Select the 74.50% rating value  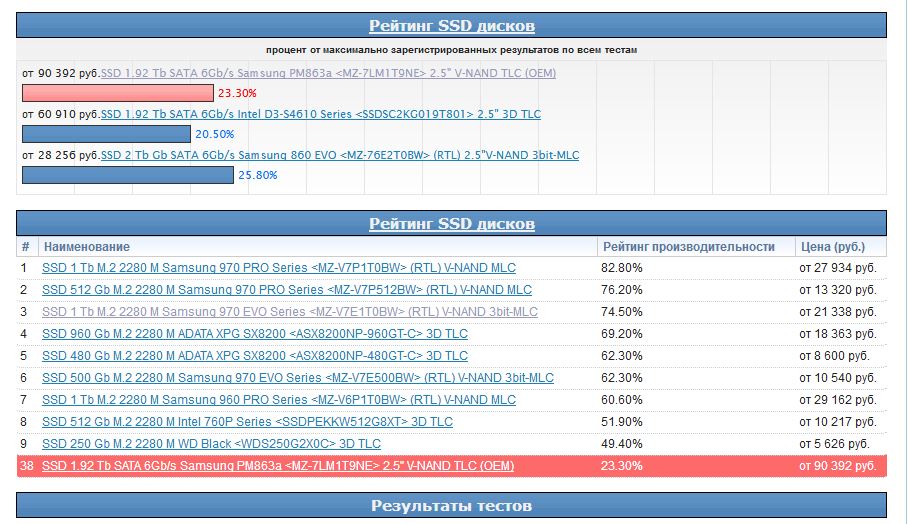click(x=621, y=312)
